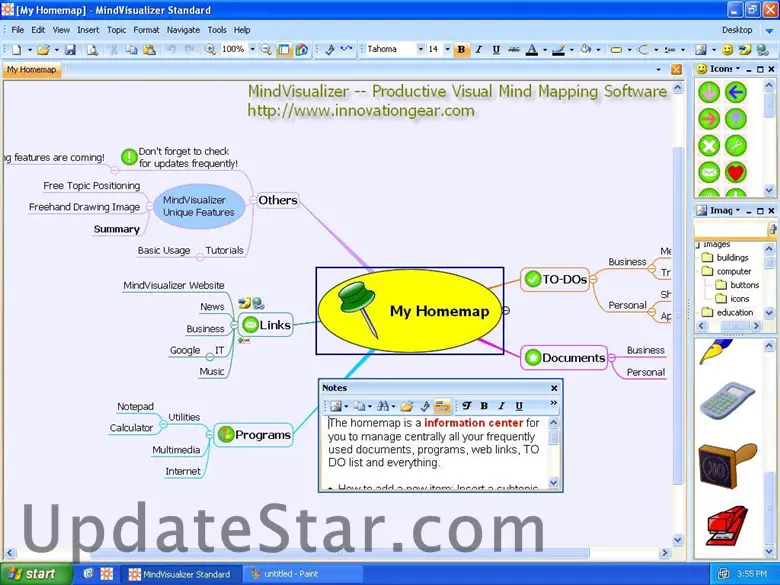The width and height of the screenshot is (780, 585).
Task: Zoom in with the magnifier plus icon
Action: (x=210, y=49)
